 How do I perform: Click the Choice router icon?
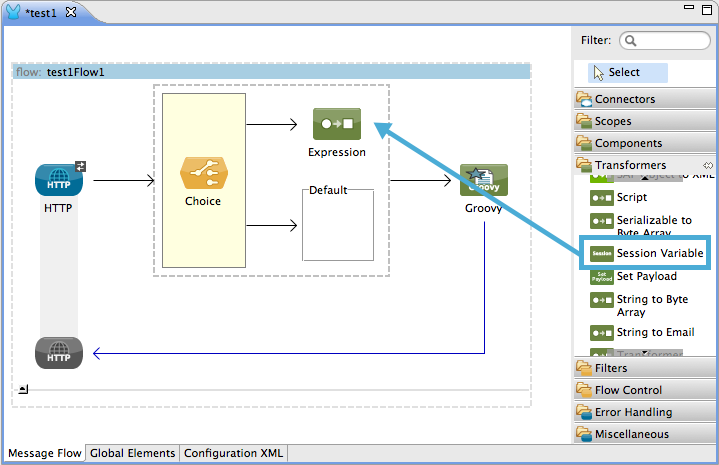(203, 173)
